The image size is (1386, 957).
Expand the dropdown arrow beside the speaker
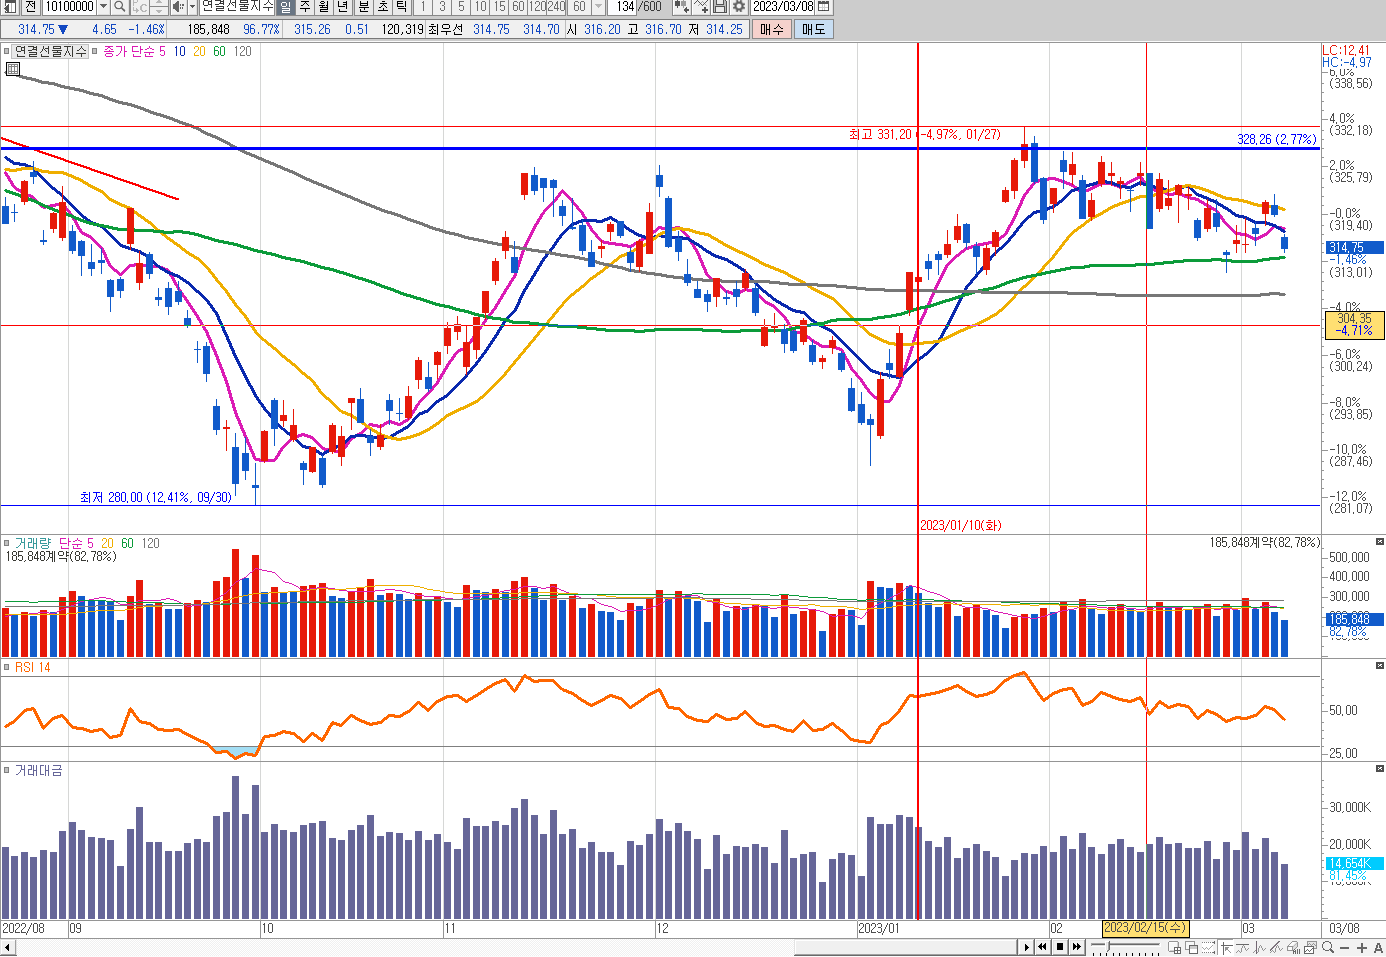192,7
